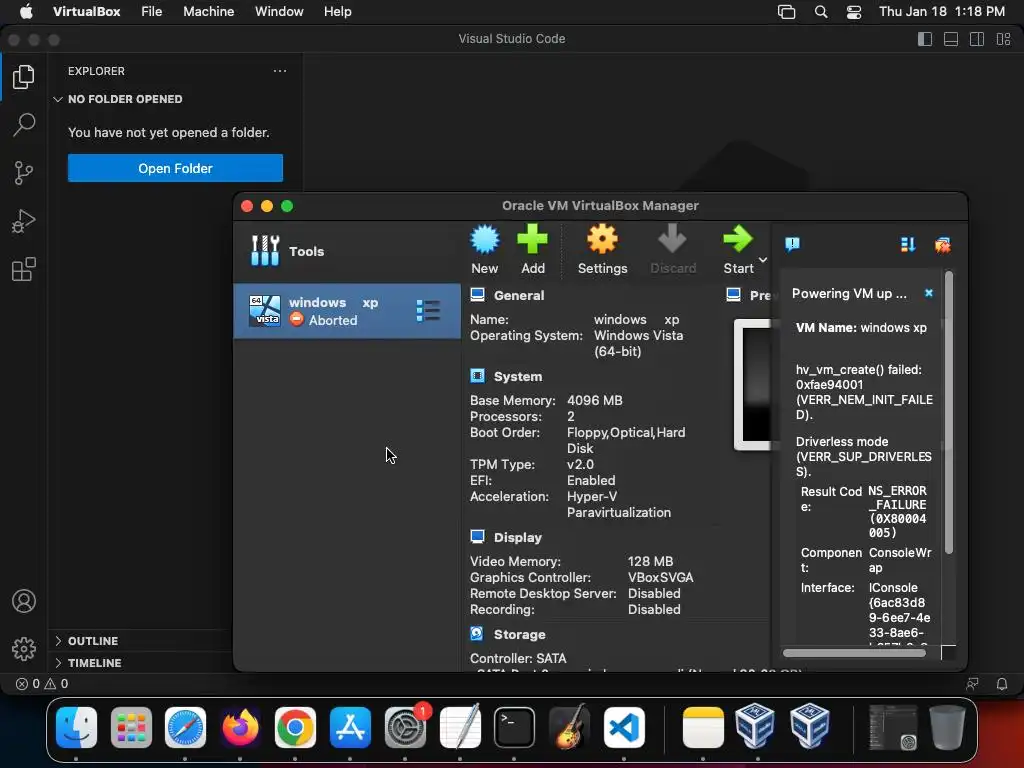Open Launchpad from the Dock
The width and height of the screenshot is (1024, 768).
pyautogui.click(x=131, y=727)
